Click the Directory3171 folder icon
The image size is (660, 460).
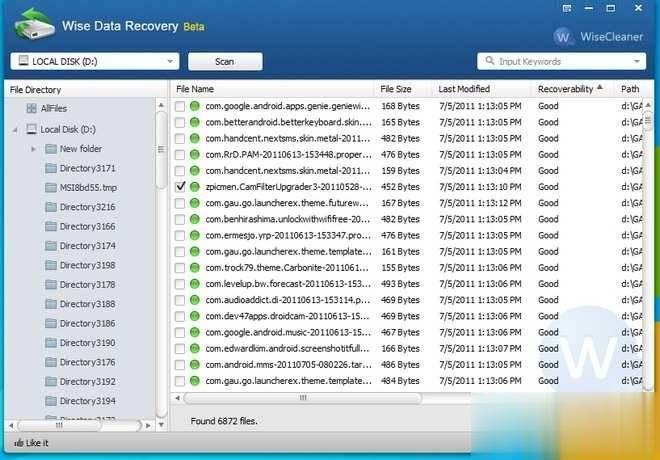(51, 168)
